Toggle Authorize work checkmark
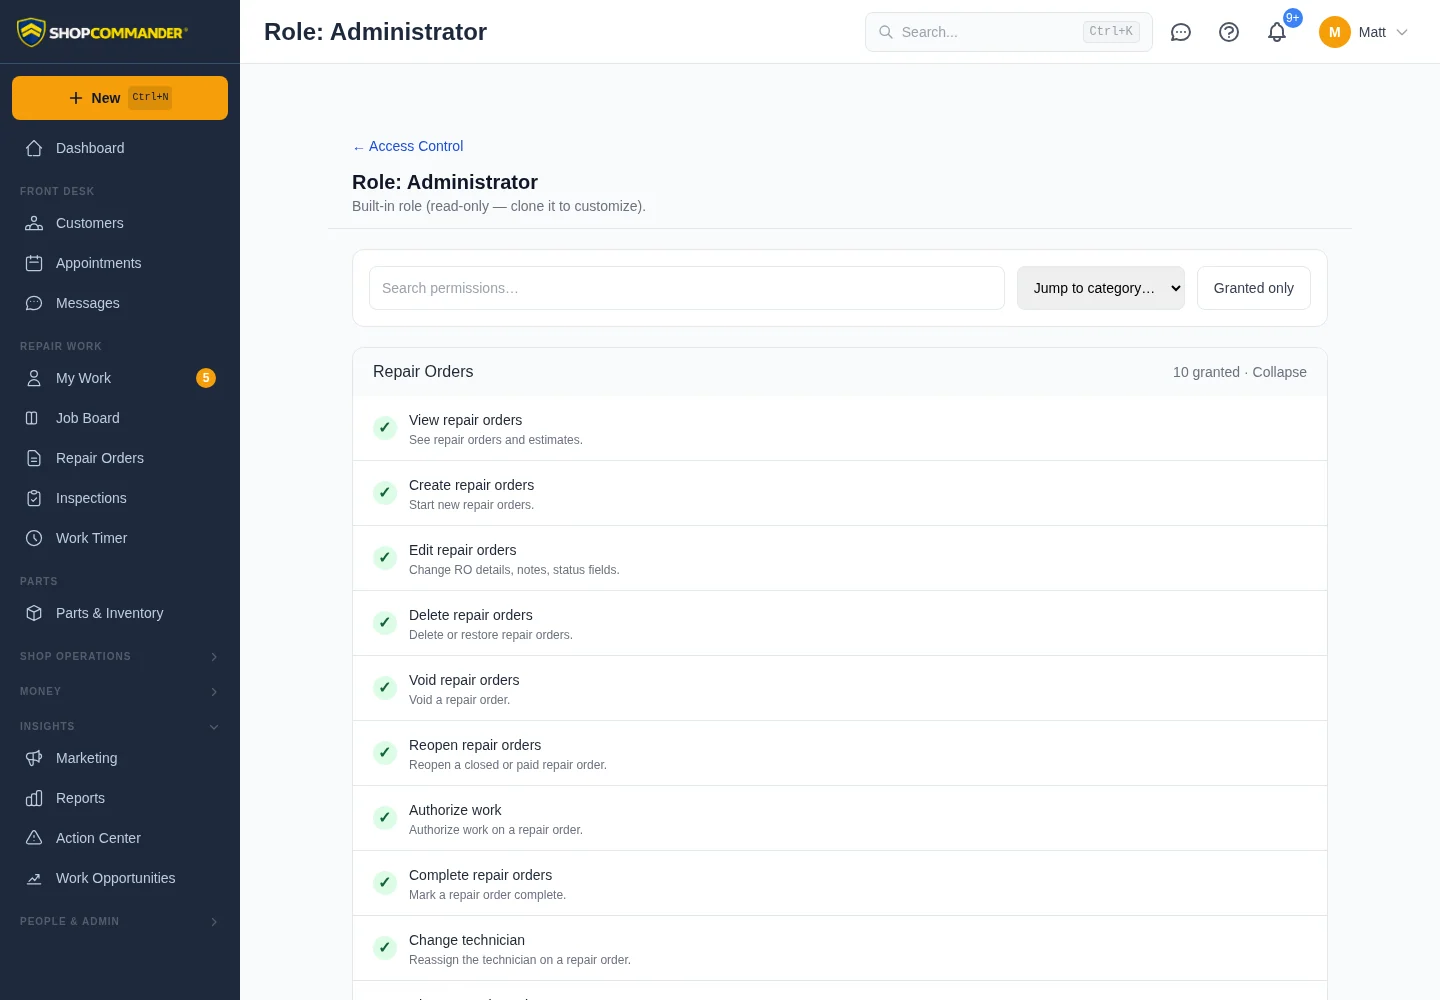 pos(385,818)
